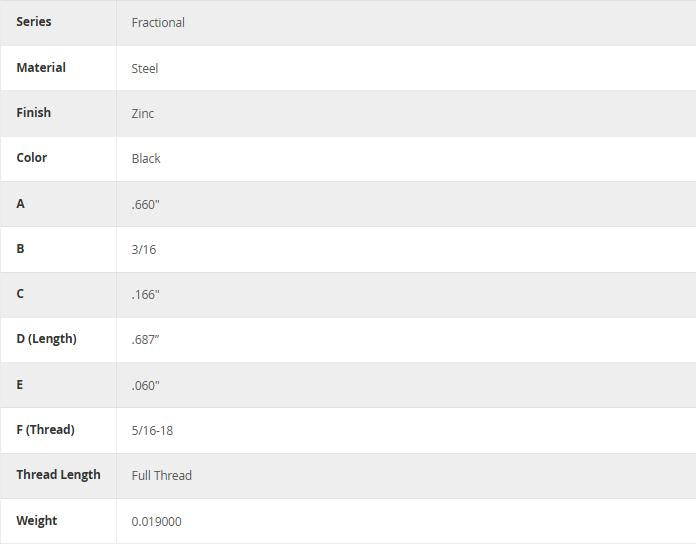Select the Zinc finish value

(x=143, y=114)
